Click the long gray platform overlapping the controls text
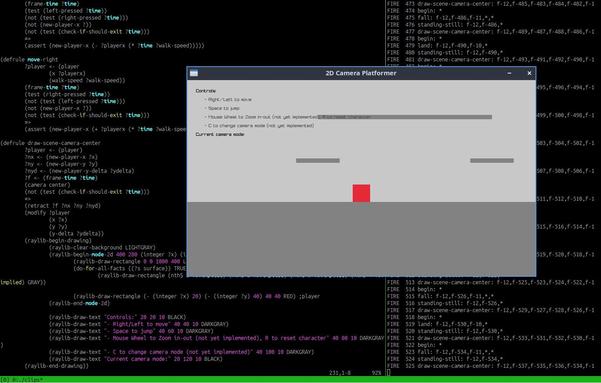The height and width of the screenshot is (383, 601). tap(405, 117)
